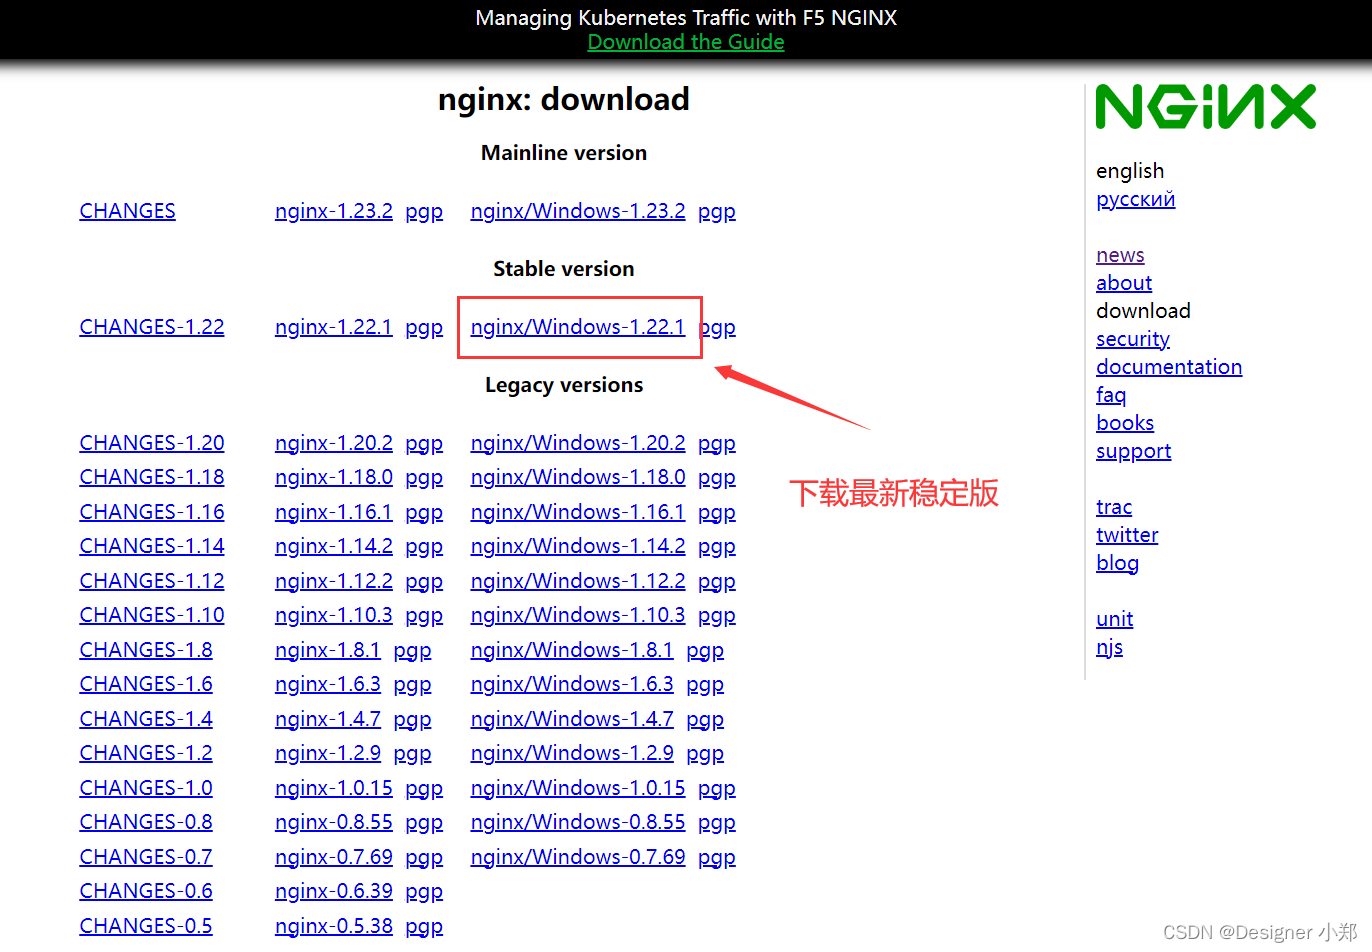
Task: Download nginx/Windows-1.16.1
Action: coord(578,512)
